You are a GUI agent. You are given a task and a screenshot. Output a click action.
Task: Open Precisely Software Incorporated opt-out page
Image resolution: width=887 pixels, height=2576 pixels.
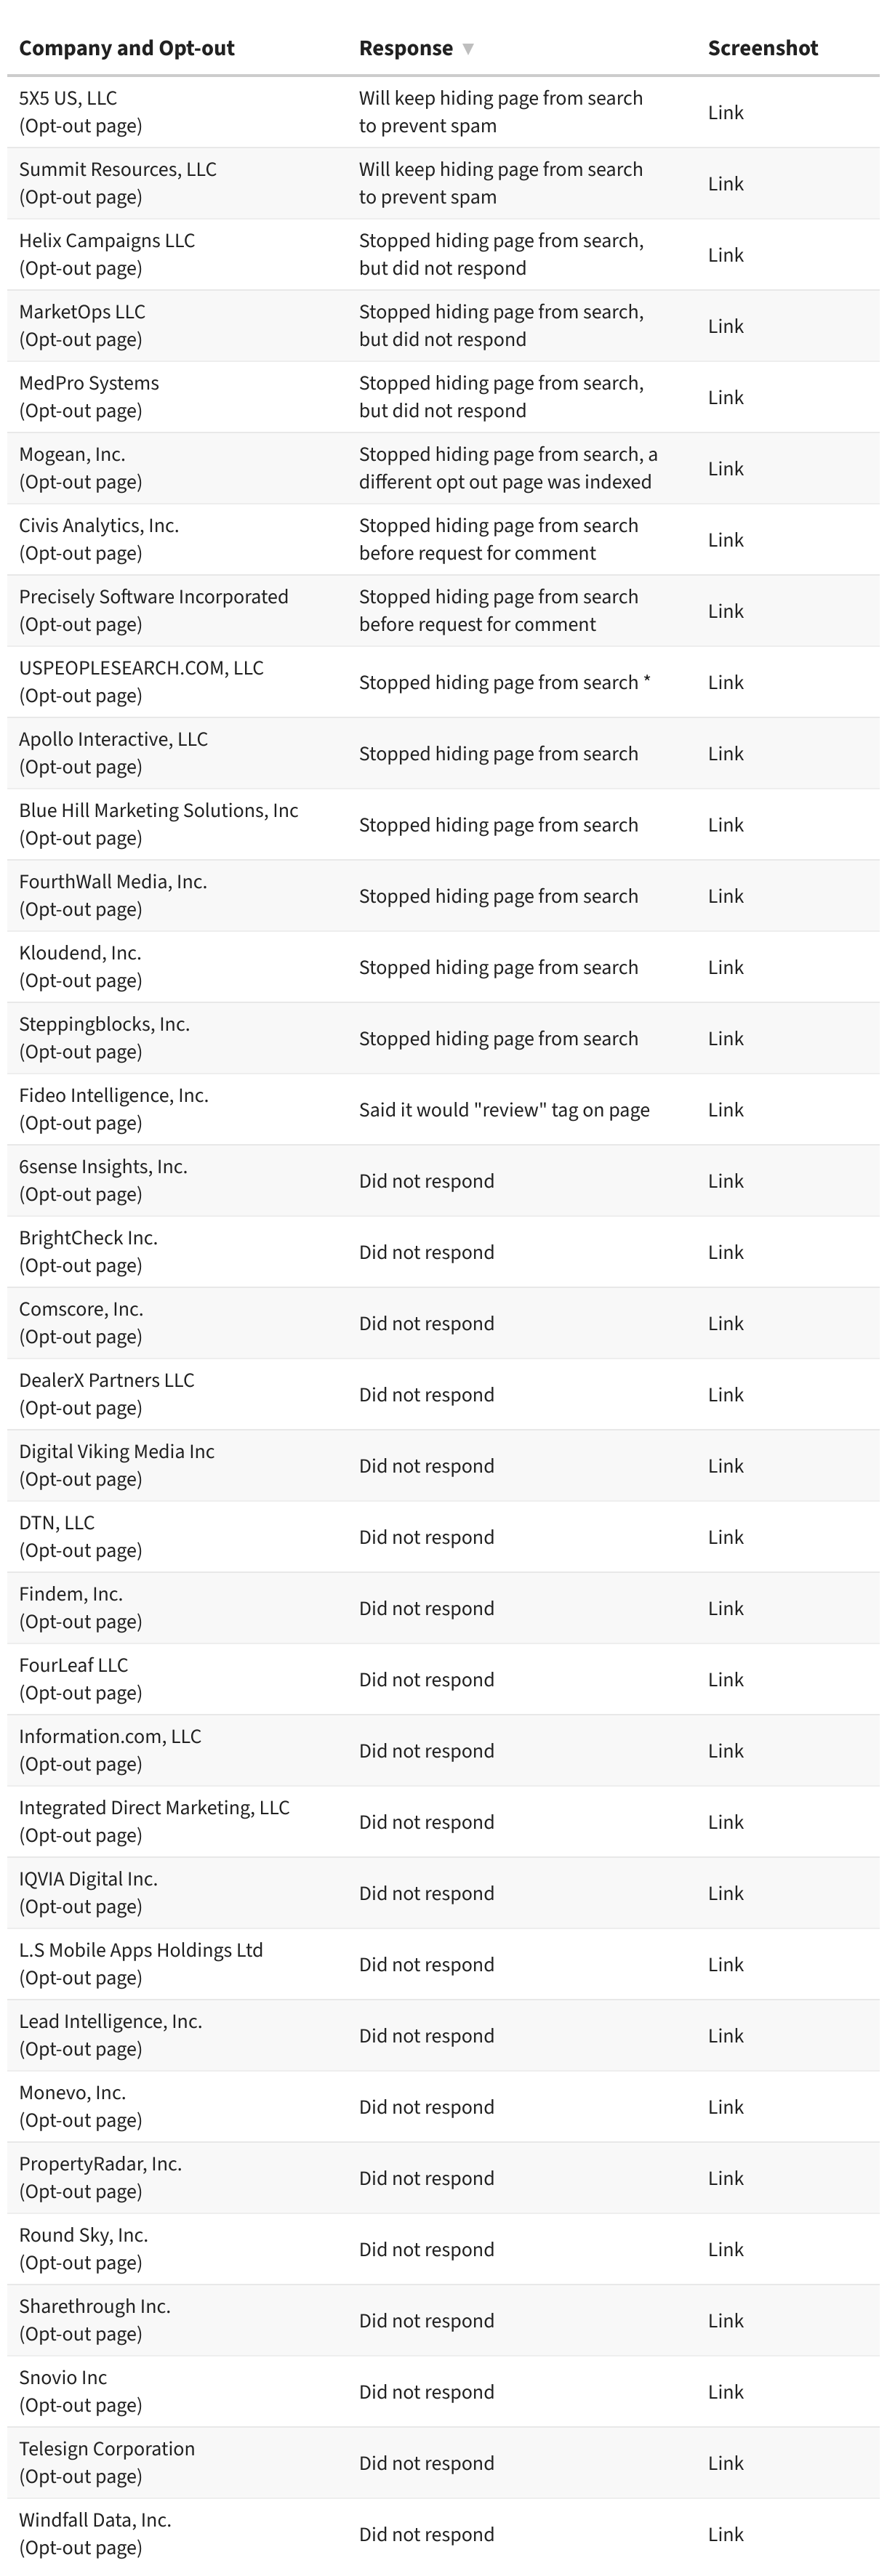click(80, 624)
